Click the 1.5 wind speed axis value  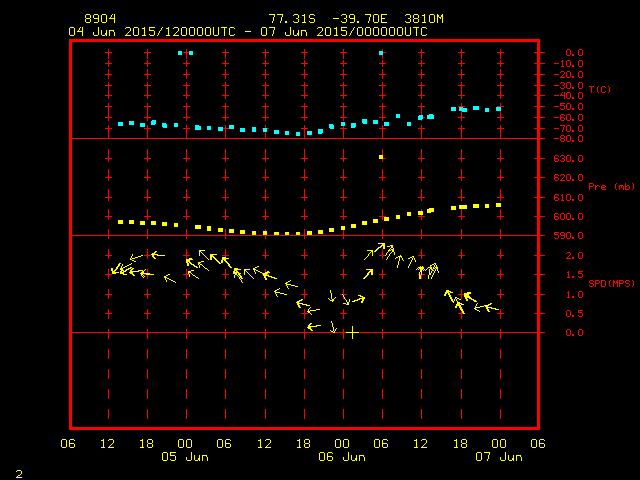pos(574,275)
